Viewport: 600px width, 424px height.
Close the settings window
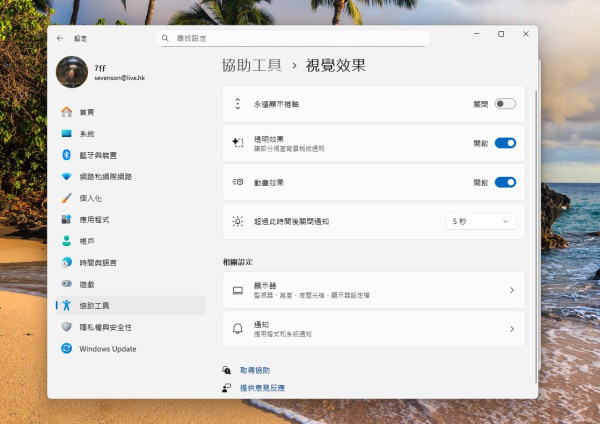click(x=526, y=34)
